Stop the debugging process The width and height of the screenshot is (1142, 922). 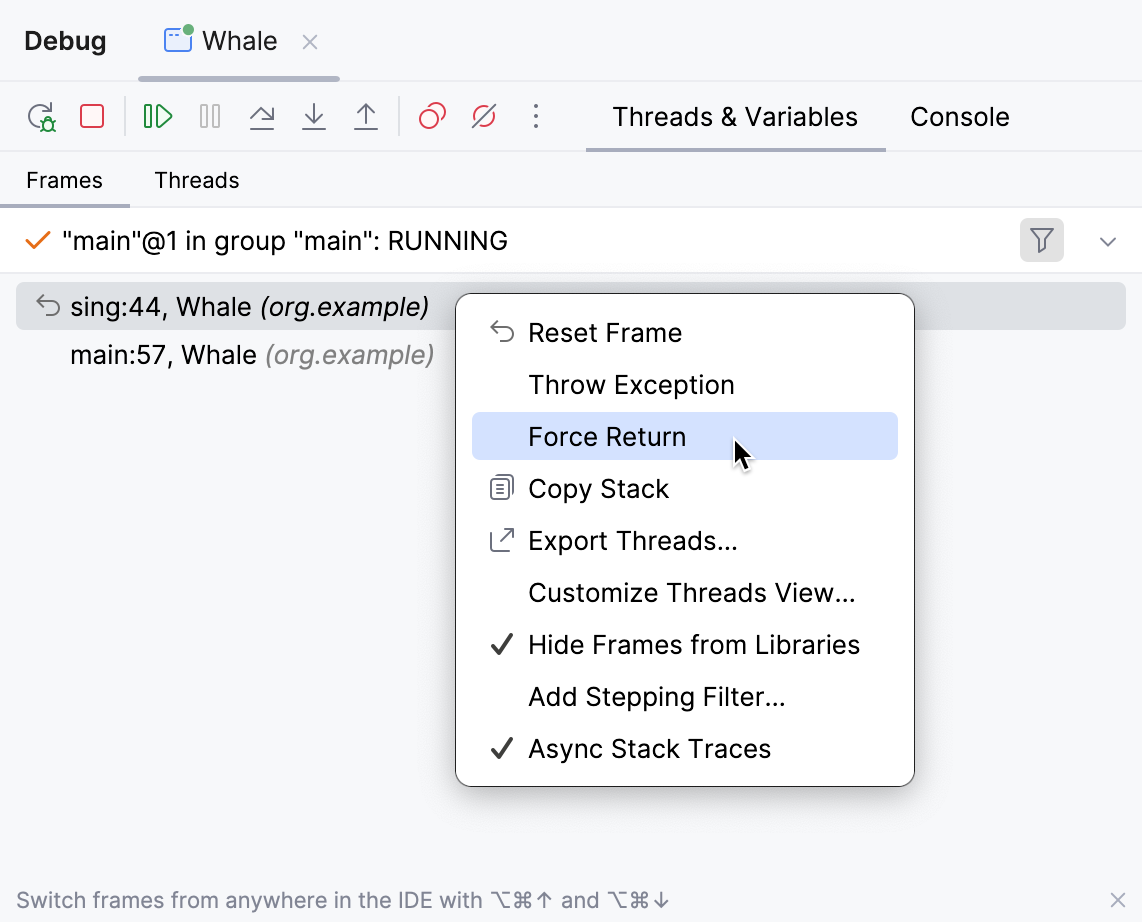(x=91, y=116)
